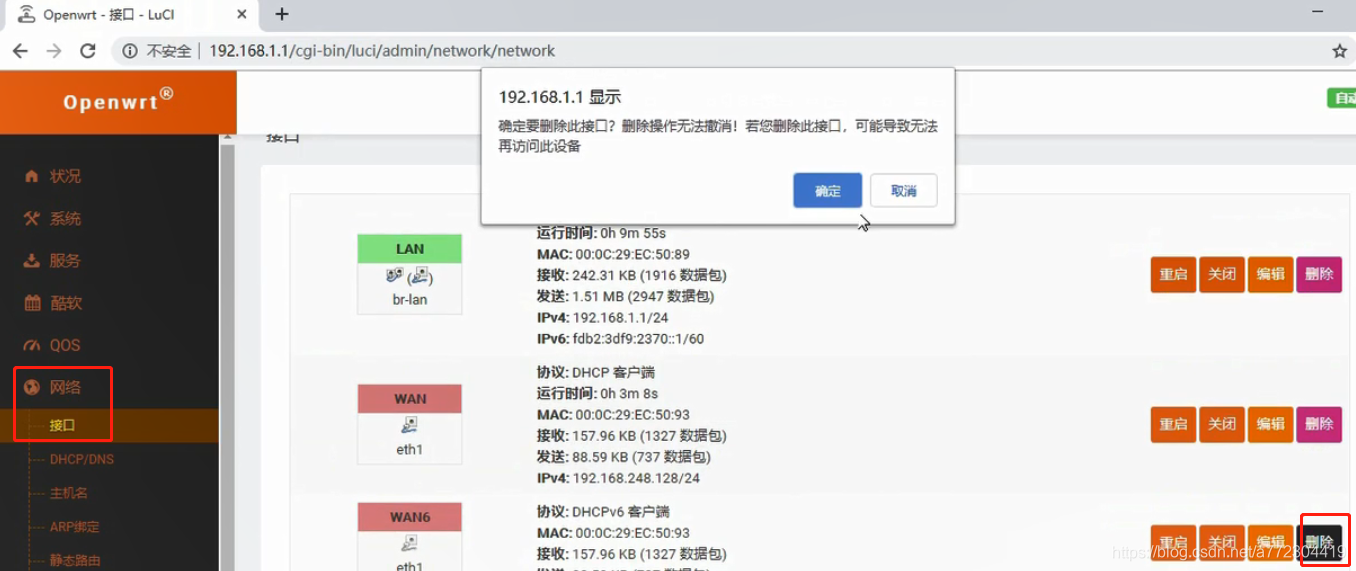Delete the LAN interface
This screenshot has height=571, width=1356.
[x=1319, y=274]
